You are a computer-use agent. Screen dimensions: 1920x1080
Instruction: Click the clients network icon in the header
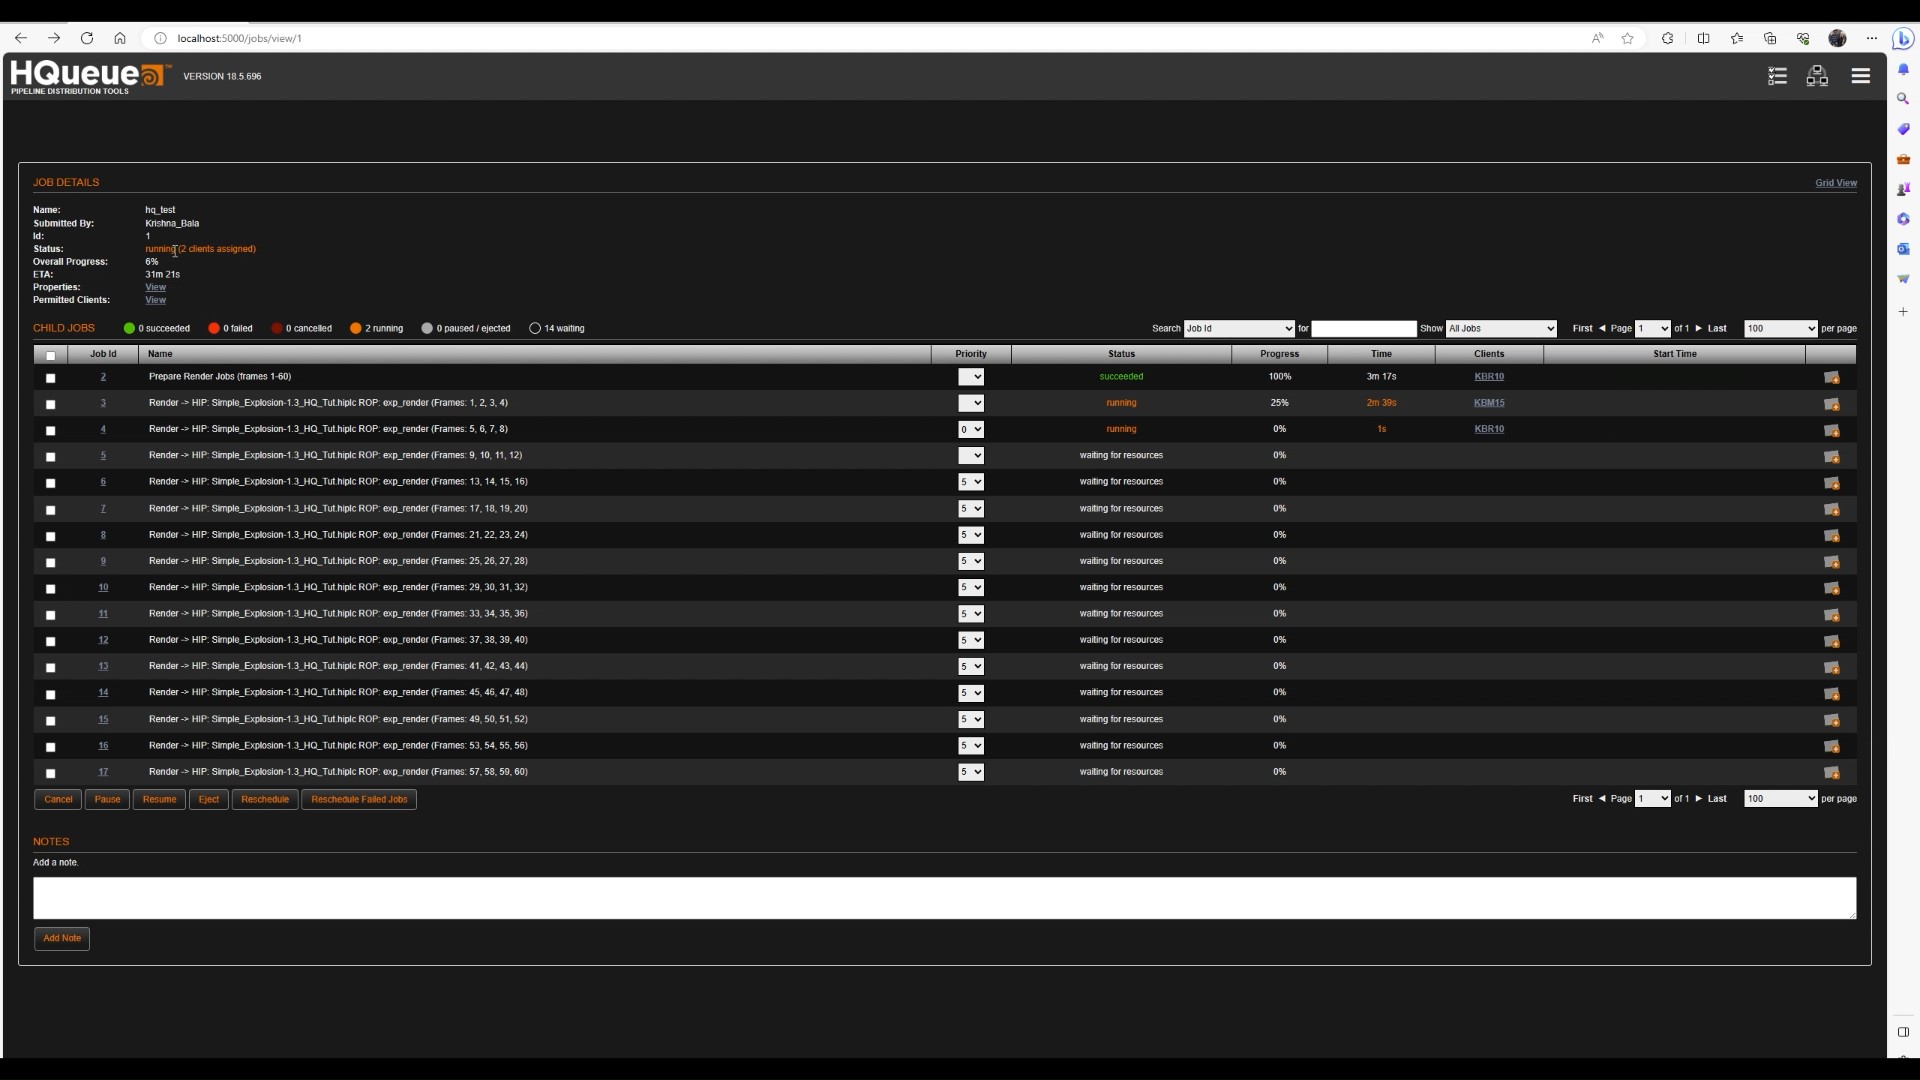click(1817, 76)
